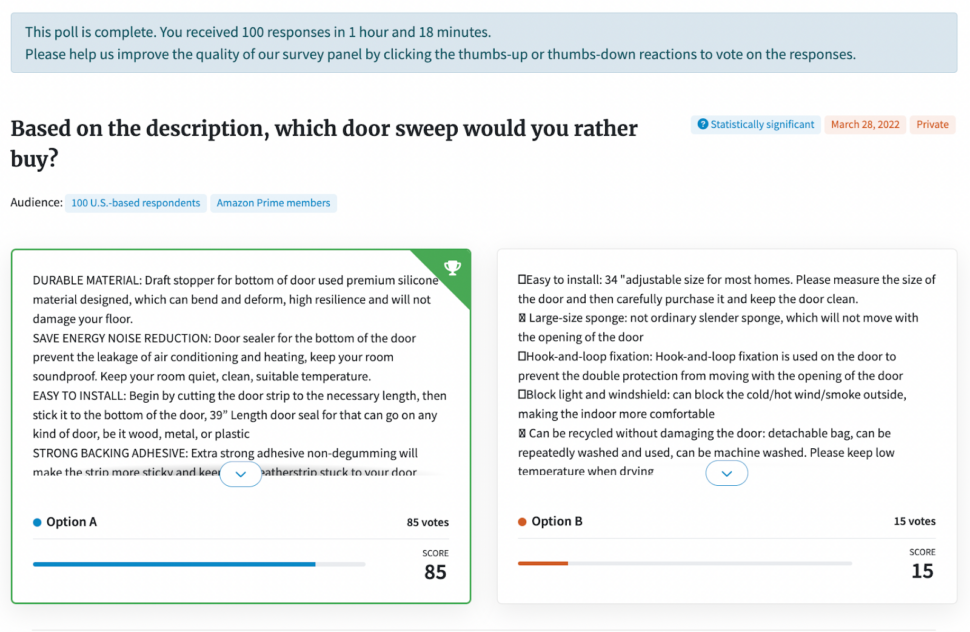Viewport: 970px width, 632px height.
Task: Click the poll question heading
Action: pyautogui.click(x=324, y=144)
